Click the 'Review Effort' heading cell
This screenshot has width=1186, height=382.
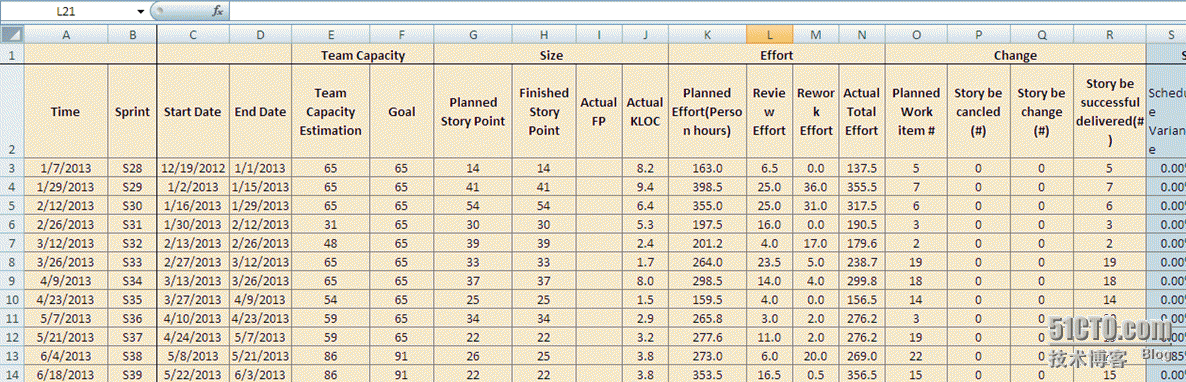[769, 112]
